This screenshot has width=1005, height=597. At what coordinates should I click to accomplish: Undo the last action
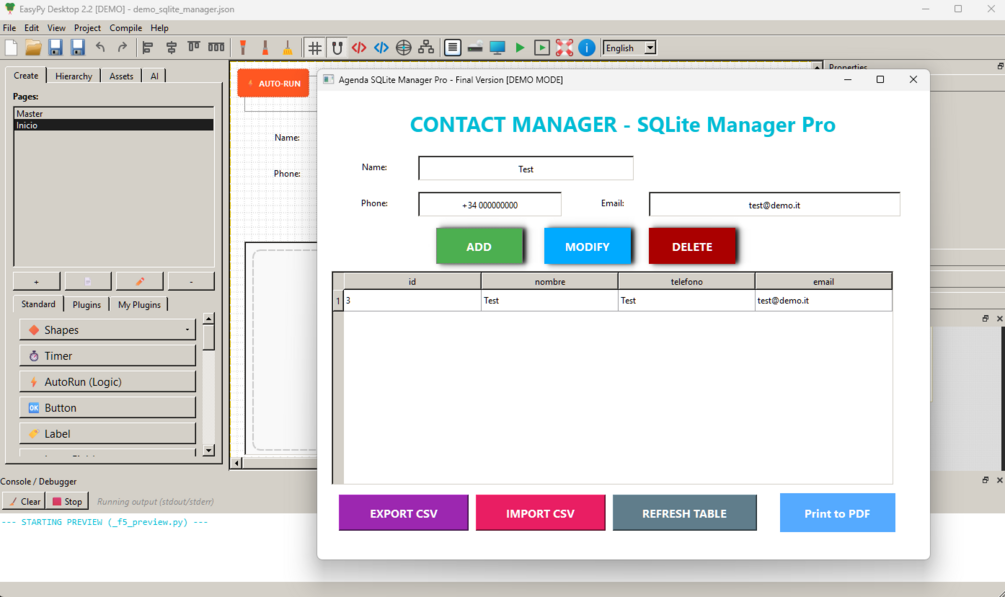pyautogui.click(x=100, y=47)
